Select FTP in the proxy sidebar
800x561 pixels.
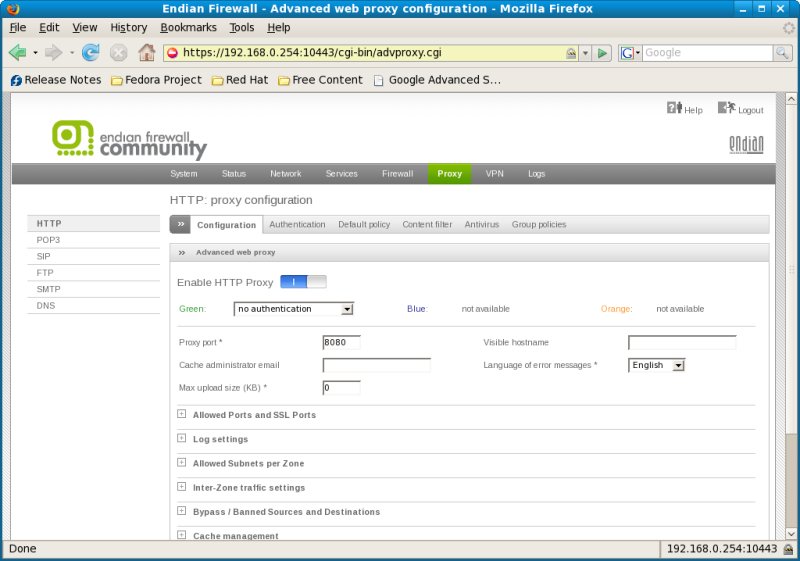(x=93, y=273)
